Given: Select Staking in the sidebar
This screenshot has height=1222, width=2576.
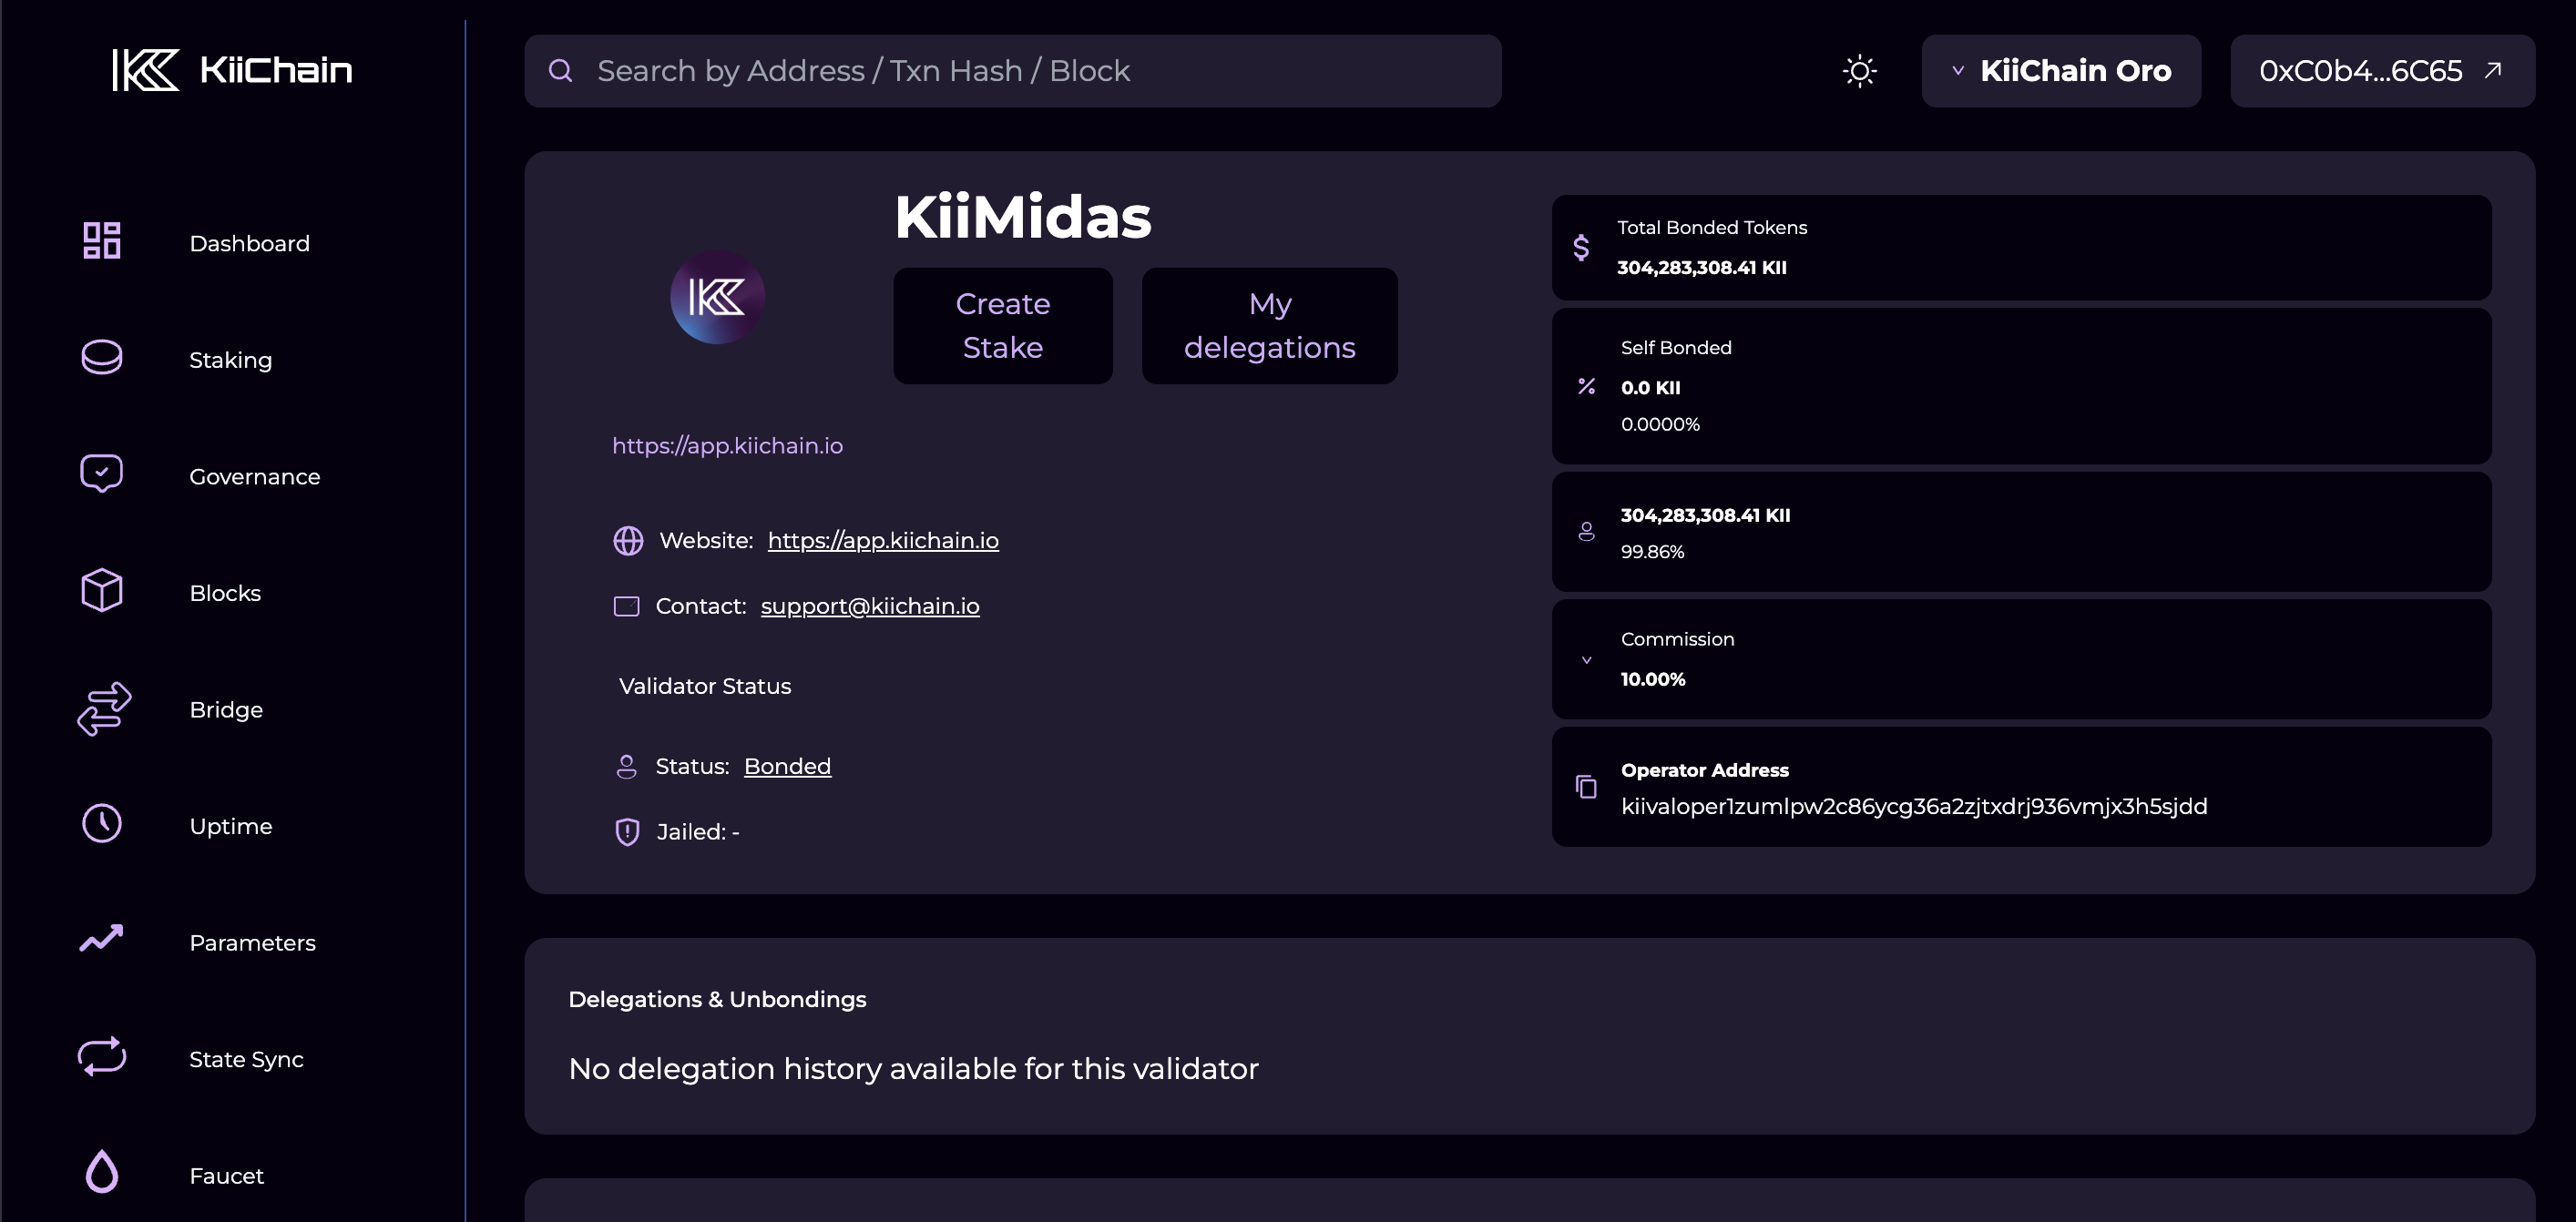Looking at the screenshot, I should (230, 360).
